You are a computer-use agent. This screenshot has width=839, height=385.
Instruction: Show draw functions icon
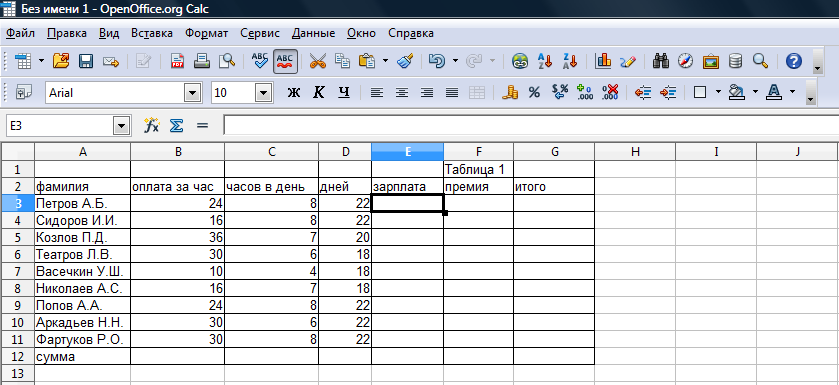628,61
